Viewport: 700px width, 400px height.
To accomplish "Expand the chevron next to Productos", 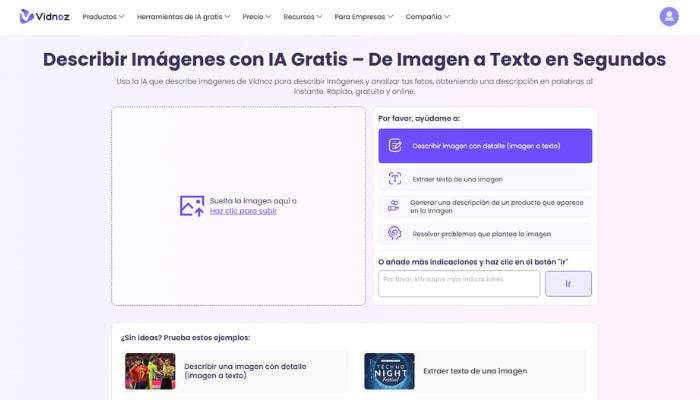I will point(121,17).
